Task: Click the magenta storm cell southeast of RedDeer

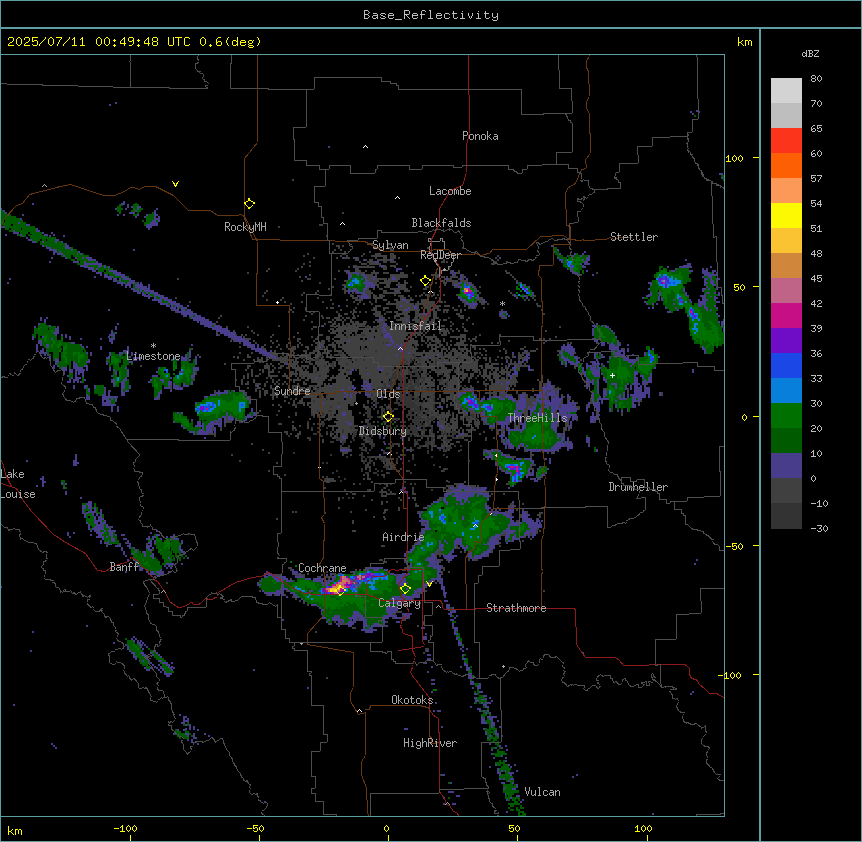Action: click(x=467, y=291)
